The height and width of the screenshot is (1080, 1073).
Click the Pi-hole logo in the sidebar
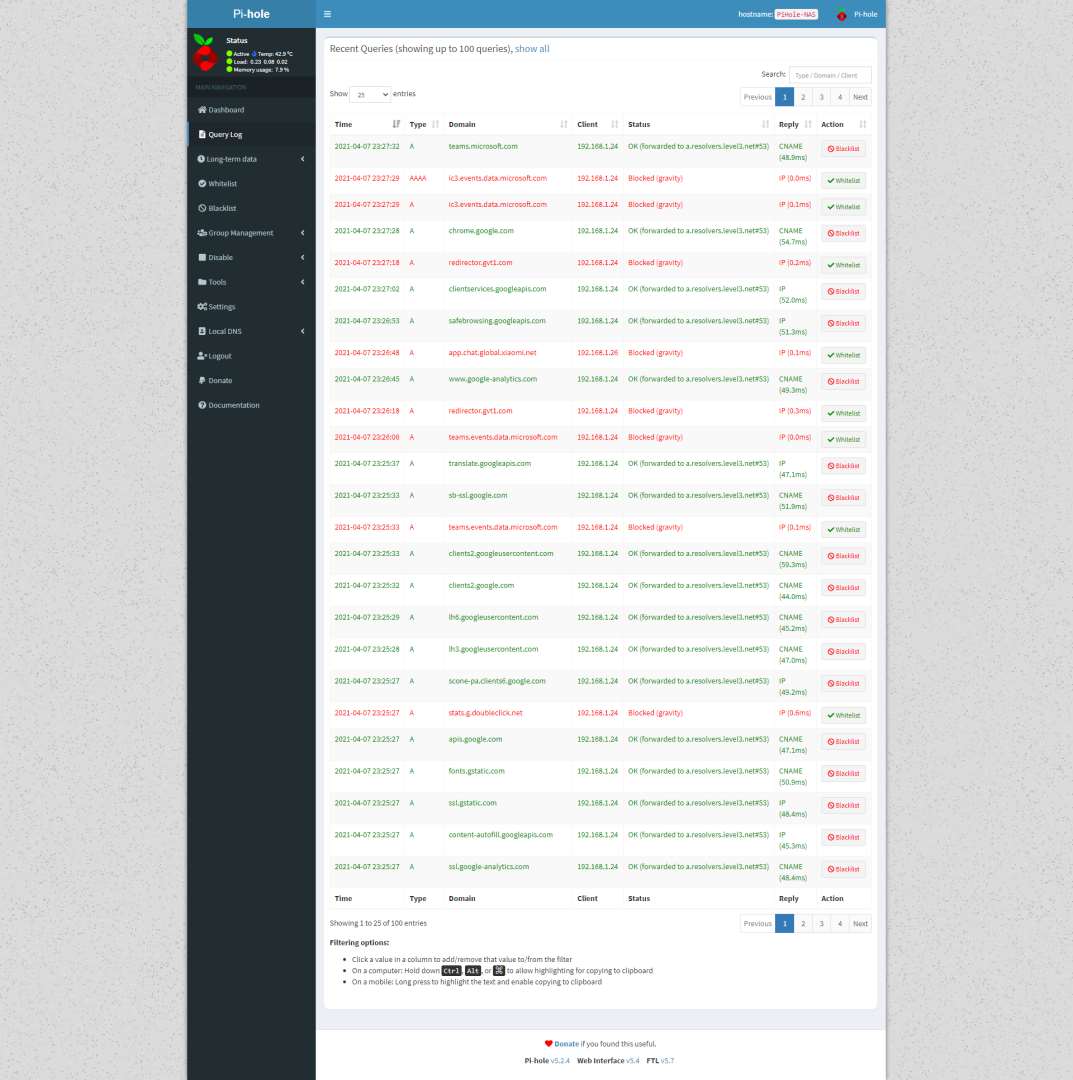pos(204,52)
